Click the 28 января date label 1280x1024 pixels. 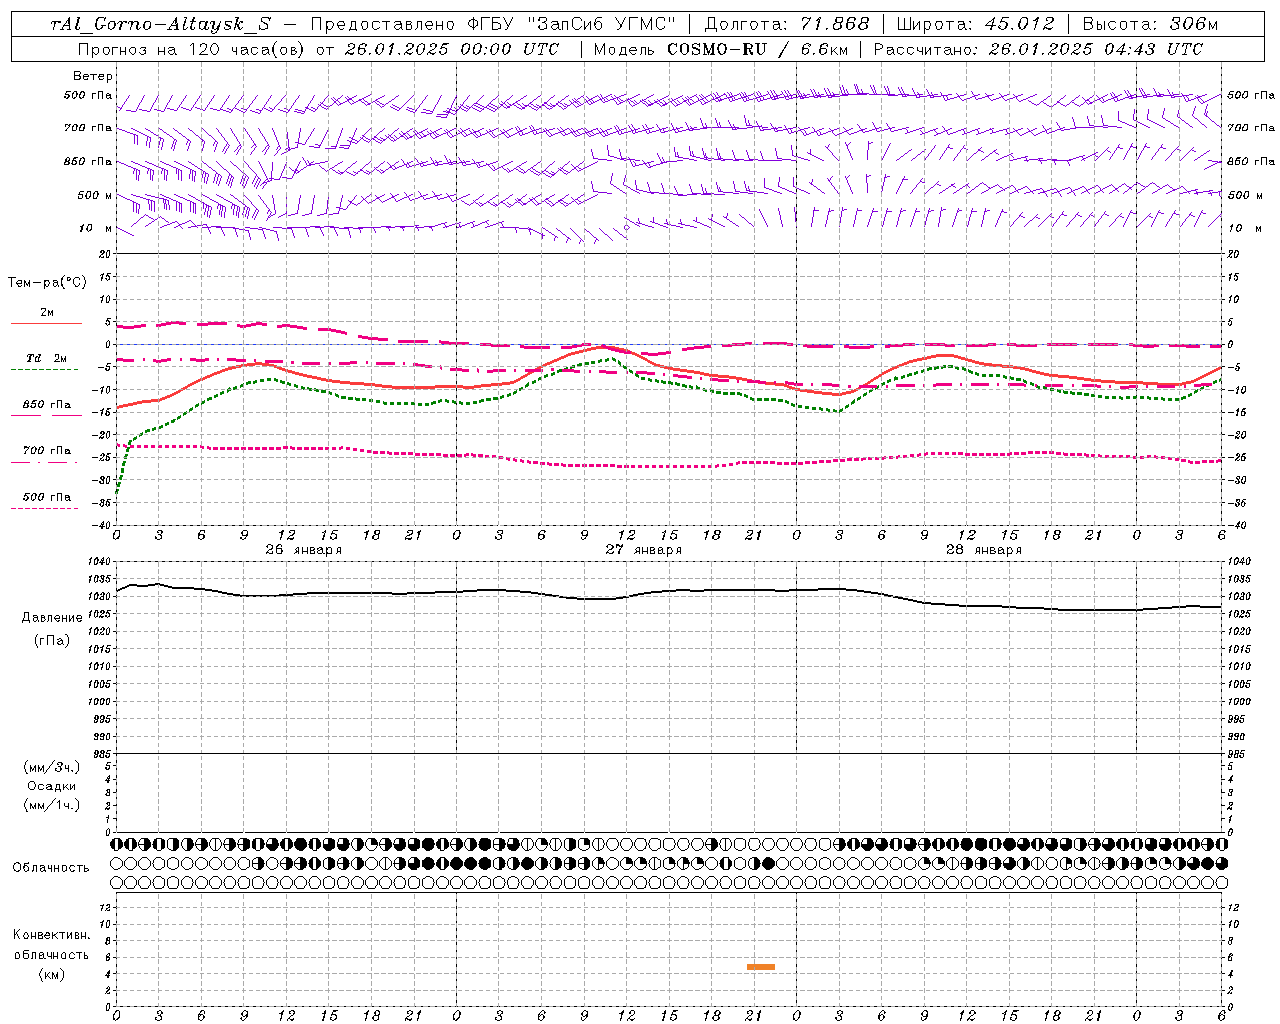pos(984,550)
